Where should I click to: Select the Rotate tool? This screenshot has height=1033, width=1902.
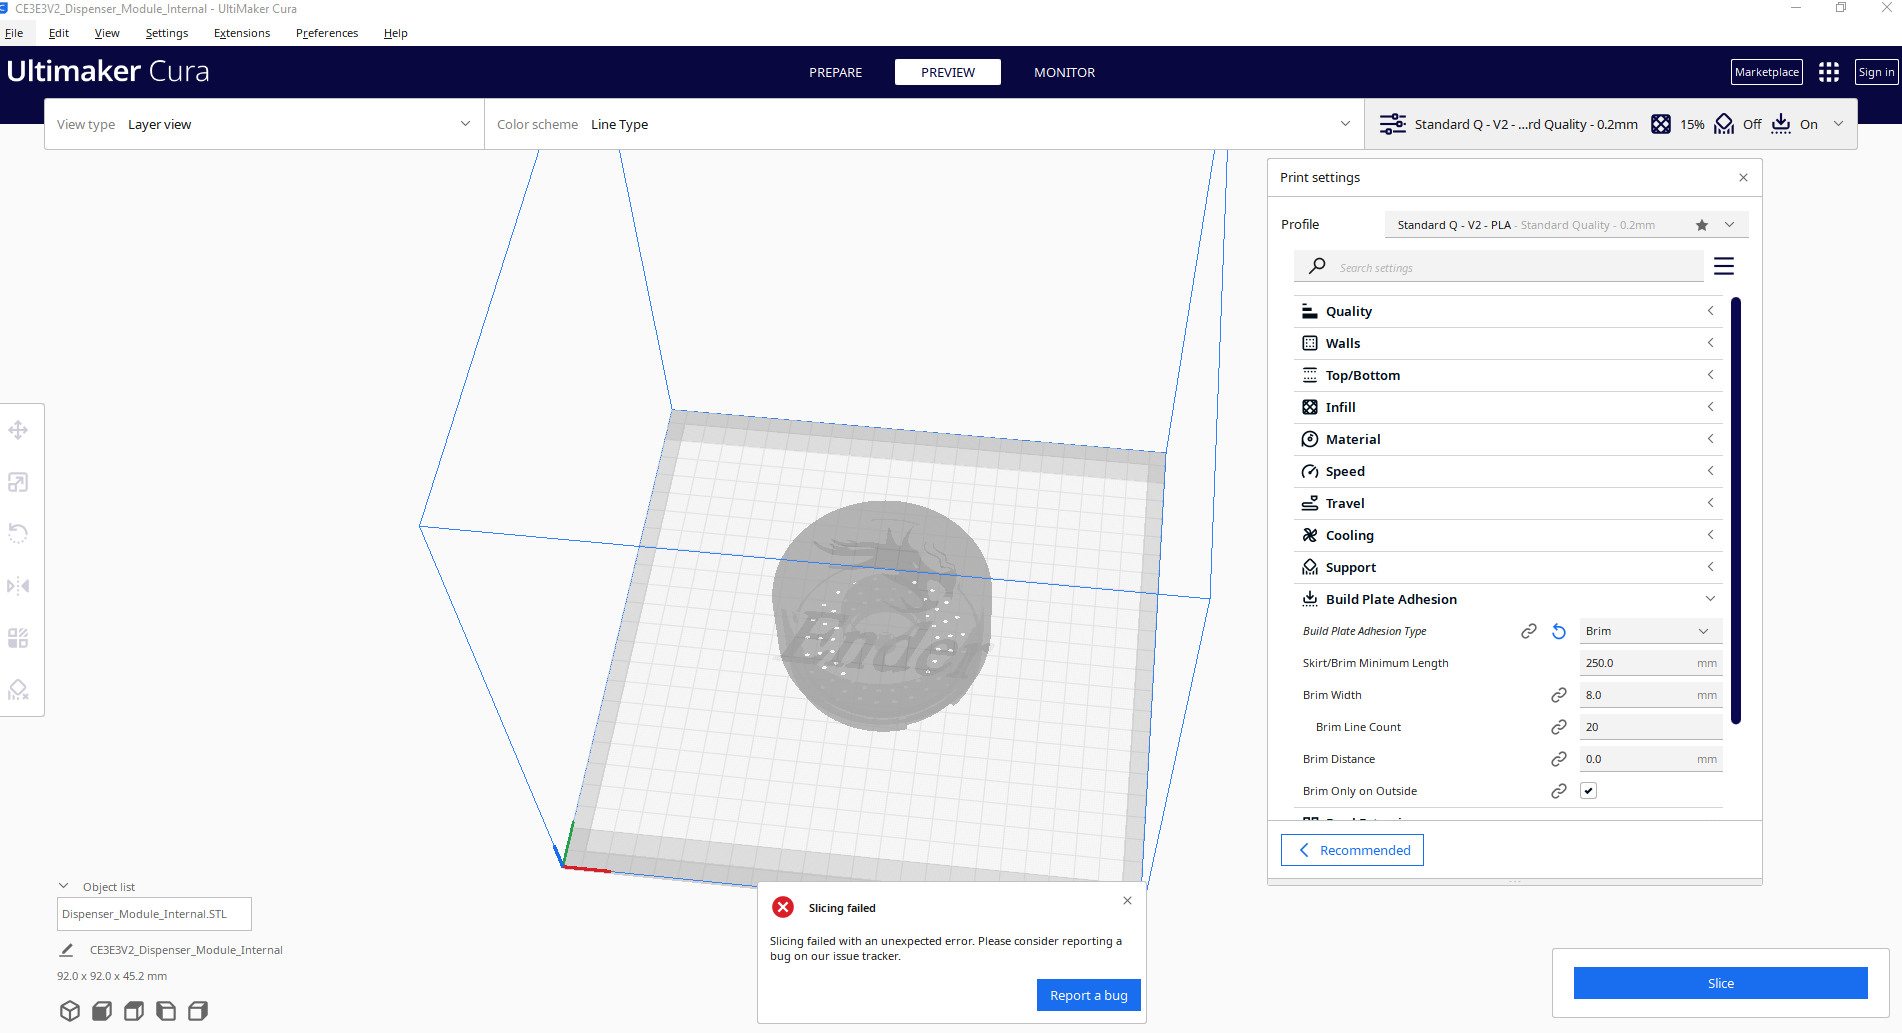(x=18, y=533)
